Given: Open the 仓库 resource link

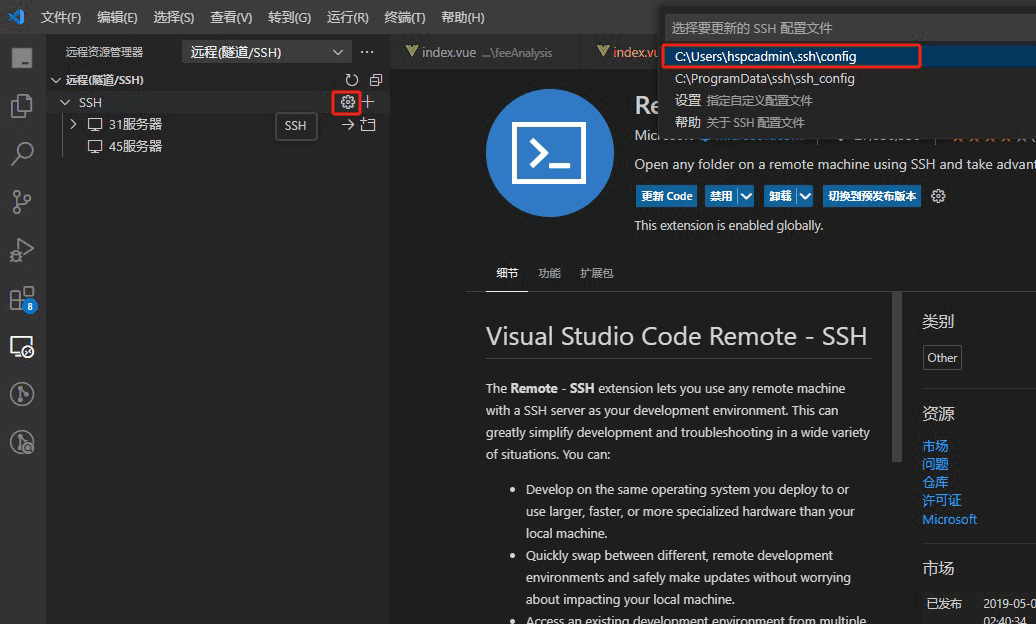Looking at the screenshot, I should click(x=935, y=483).
